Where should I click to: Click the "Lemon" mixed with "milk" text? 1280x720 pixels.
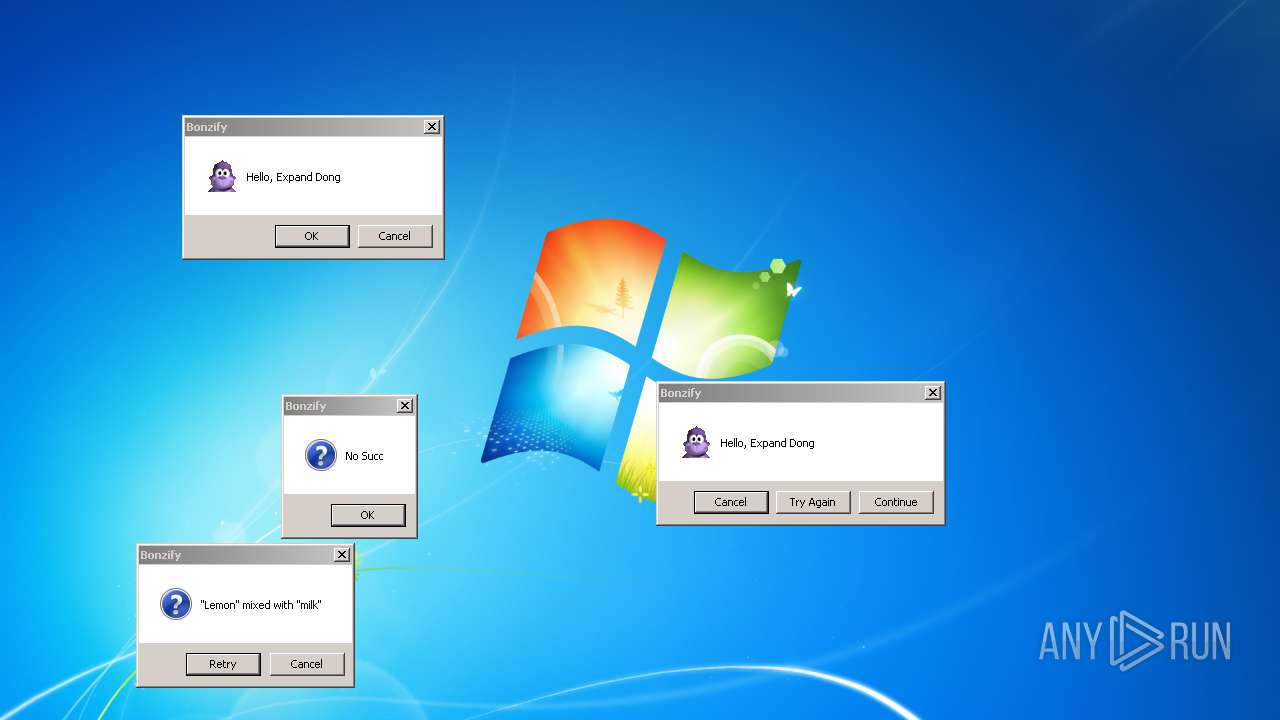[x=261, y=605]
